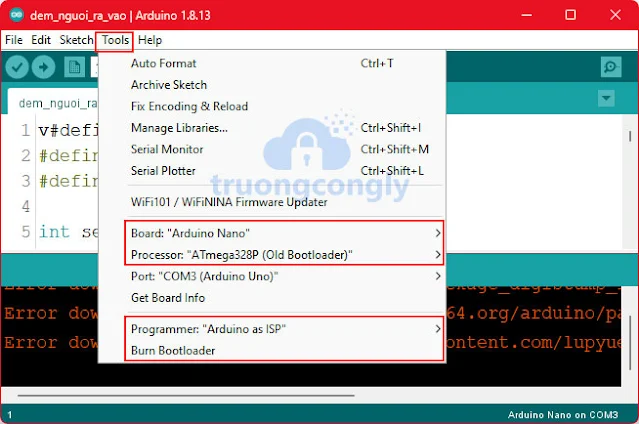Open the tab dropdown arrow button

(606, 98)
